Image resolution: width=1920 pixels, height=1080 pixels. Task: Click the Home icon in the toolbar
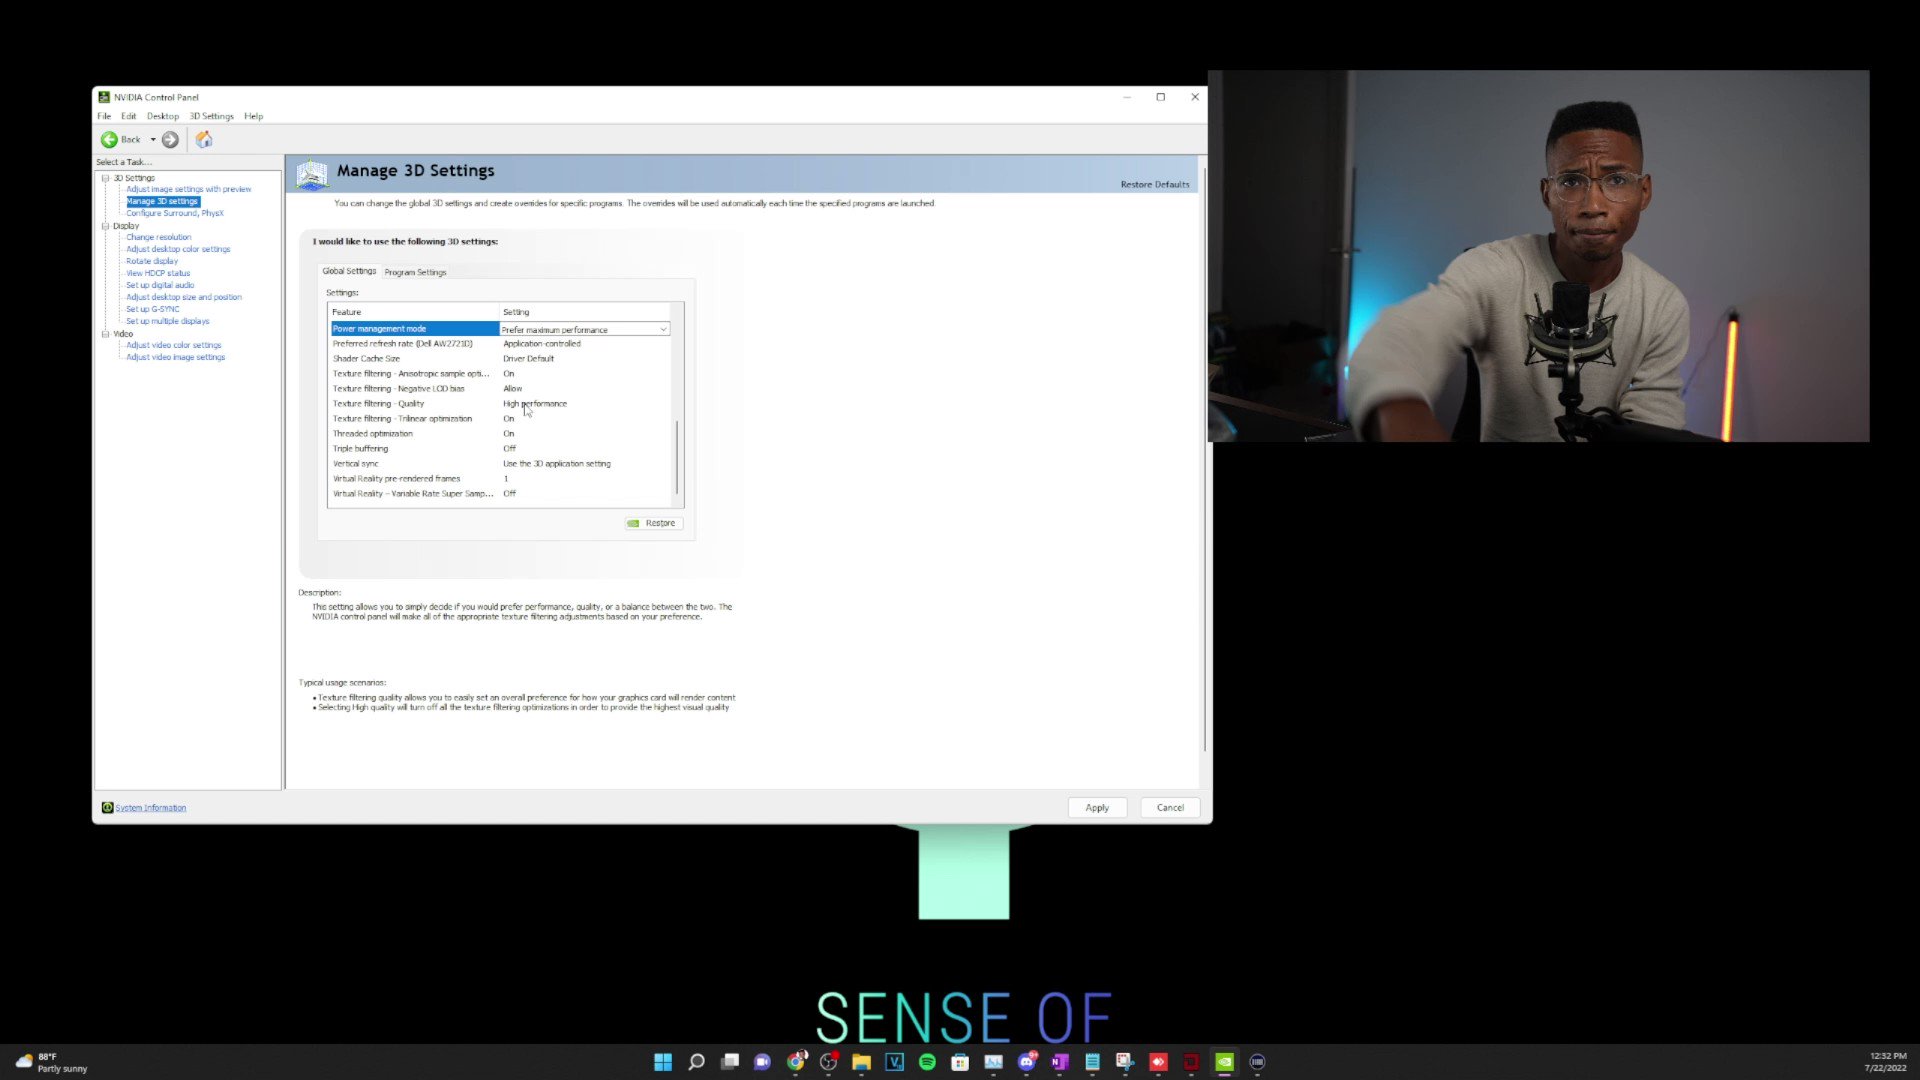tap(204, 140)
